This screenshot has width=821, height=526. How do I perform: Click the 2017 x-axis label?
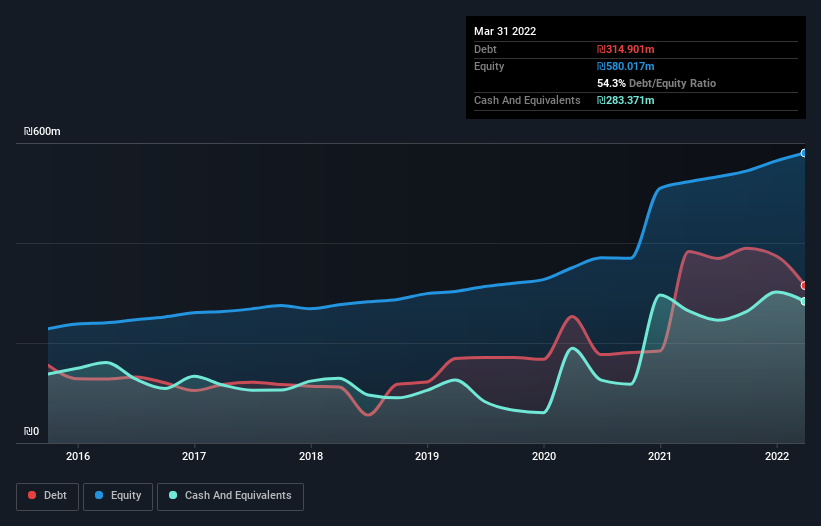[x=194, y=456]
